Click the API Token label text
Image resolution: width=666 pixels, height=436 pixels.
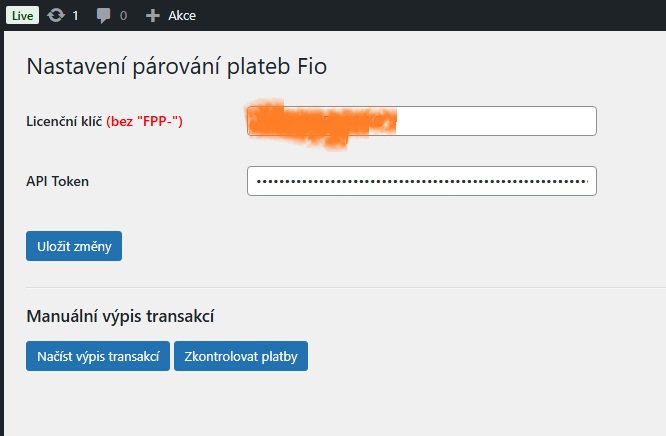click(58, 181)
